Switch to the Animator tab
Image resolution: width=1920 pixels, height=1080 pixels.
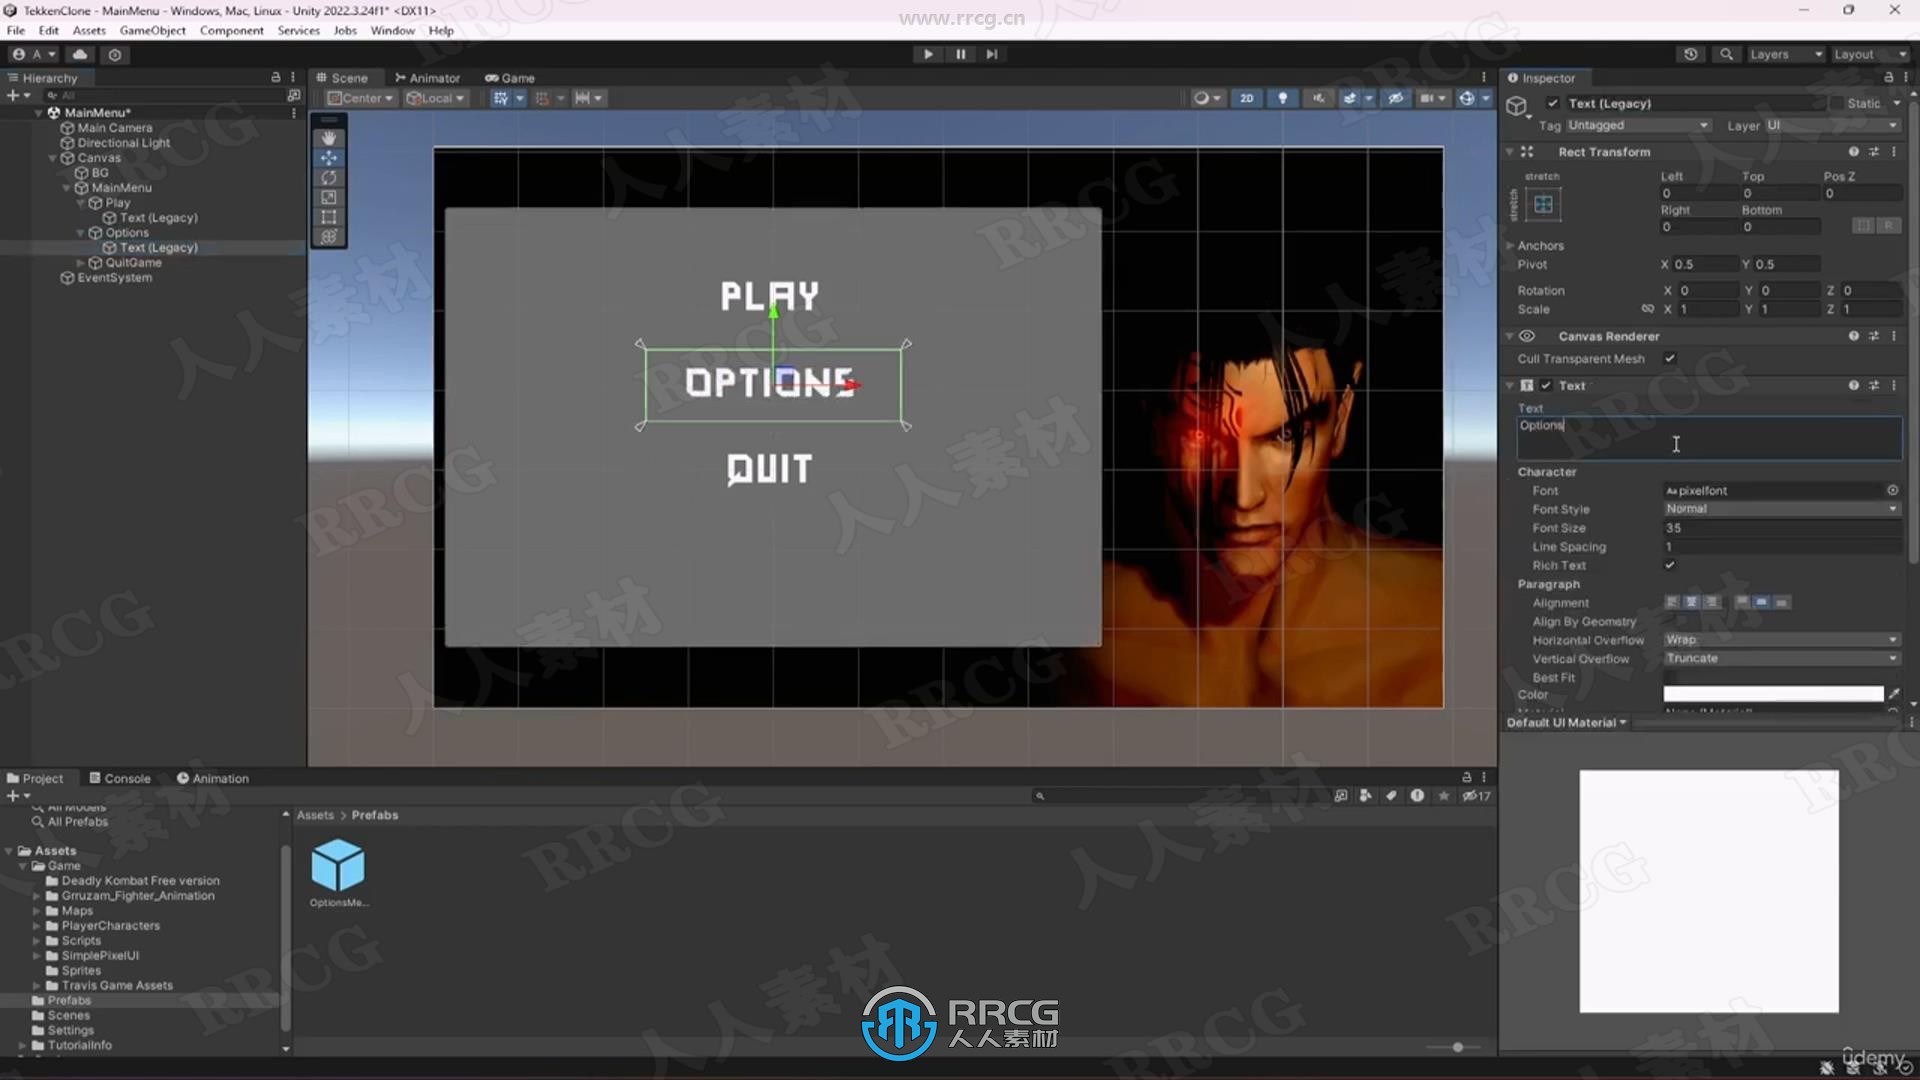(x=427, y=78)
